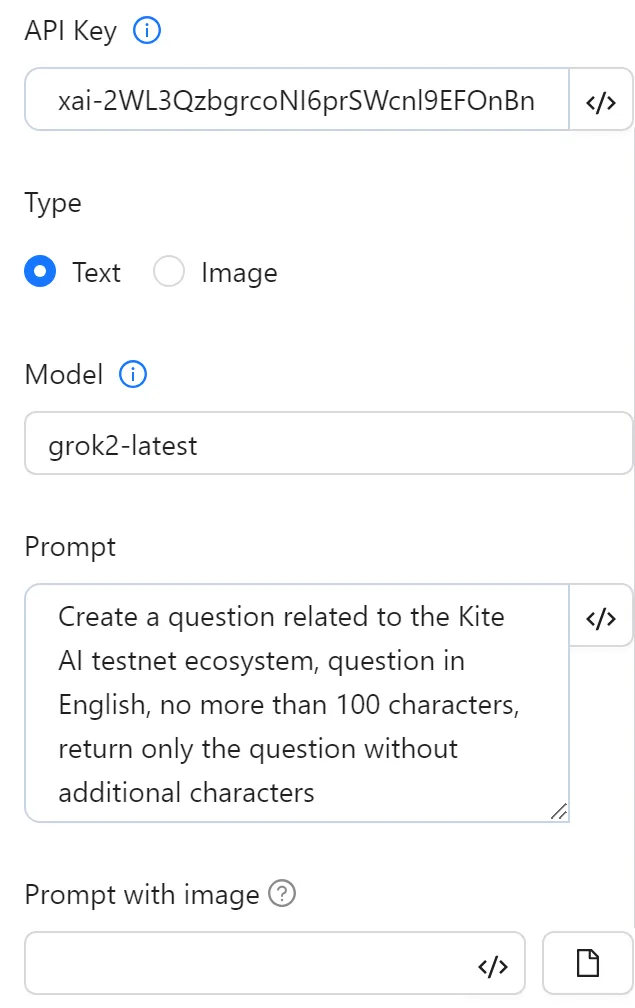Focus the API Key input field
This screenshot has height=1008, width=635.
[296, 101]
